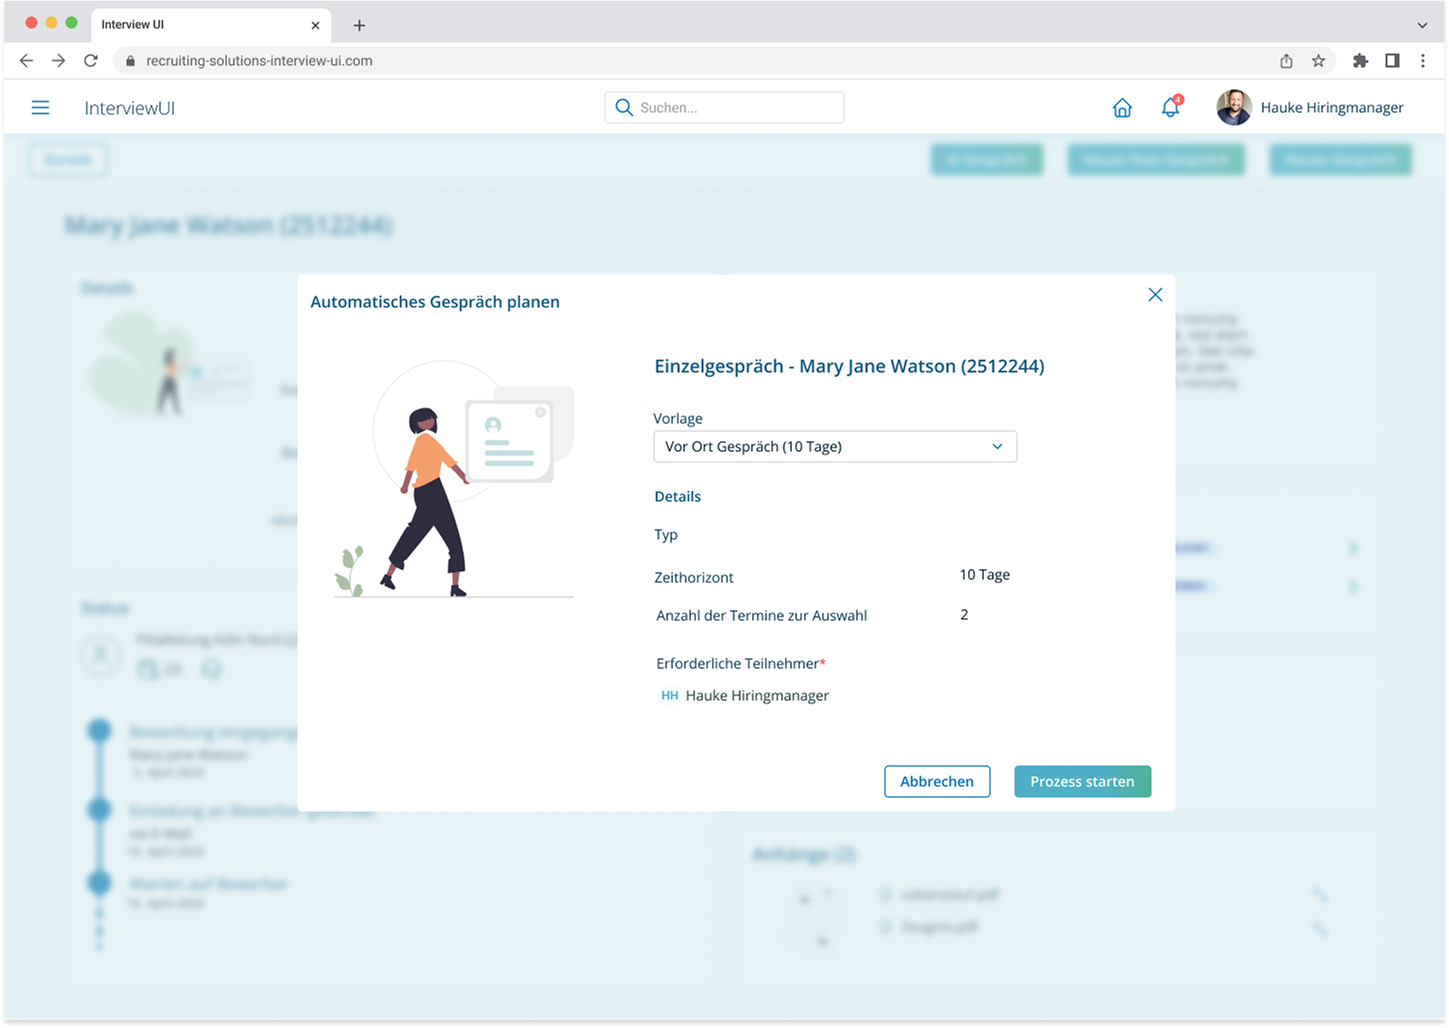The width and height of the screenshot is (1449, 1028).
Task: Expand the tab search chevron
Action: tap(1422, 25)
